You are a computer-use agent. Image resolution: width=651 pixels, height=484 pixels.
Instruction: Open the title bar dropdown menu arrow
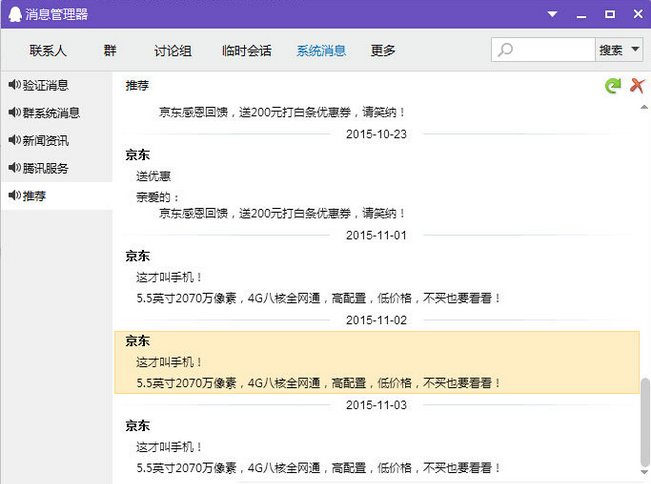click(x=552, y=15)
